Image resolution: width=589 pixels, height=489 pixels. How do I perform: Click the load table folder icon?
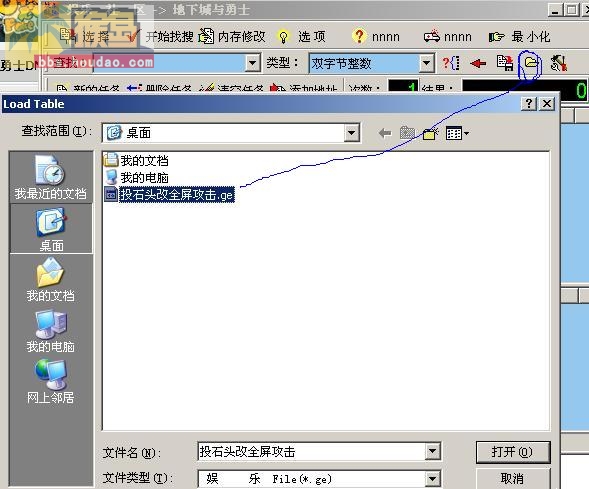tap(531, 62)
